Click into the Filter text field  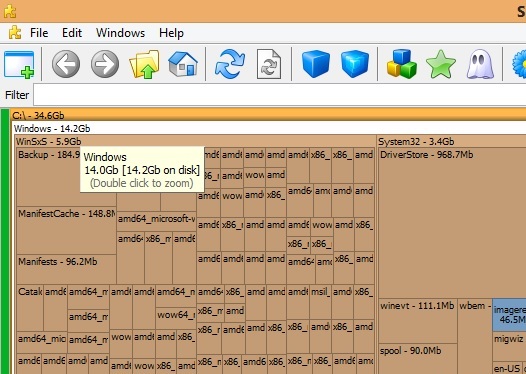pos(279,95)
